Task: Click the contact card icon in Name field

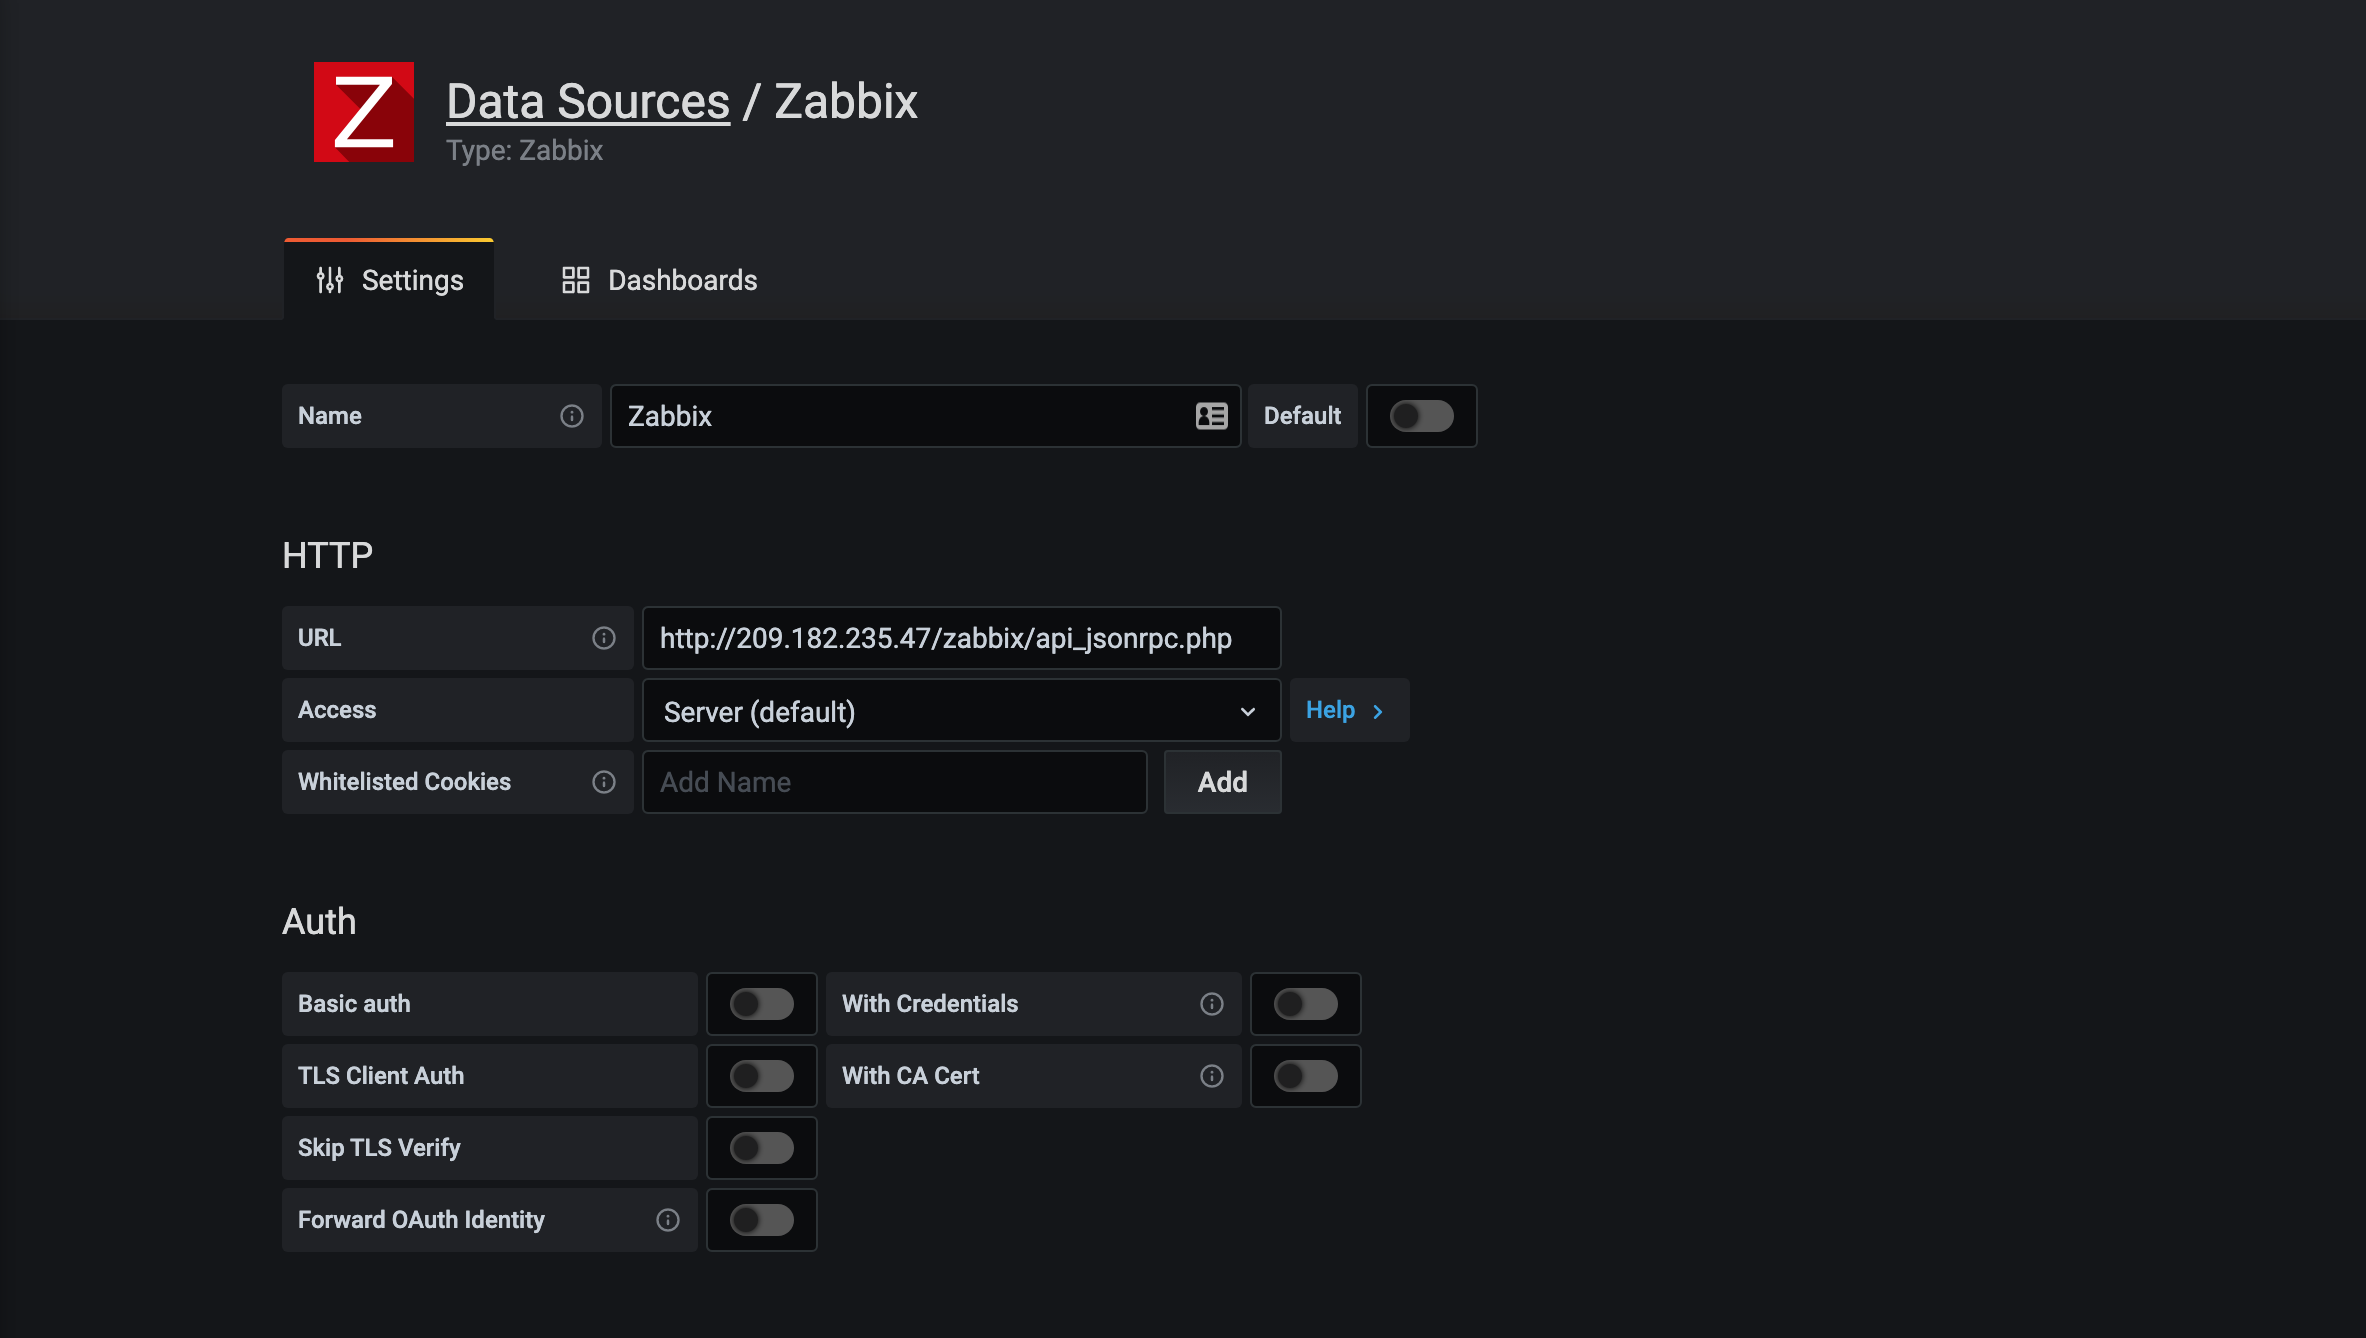Action: pos(1211,416)
